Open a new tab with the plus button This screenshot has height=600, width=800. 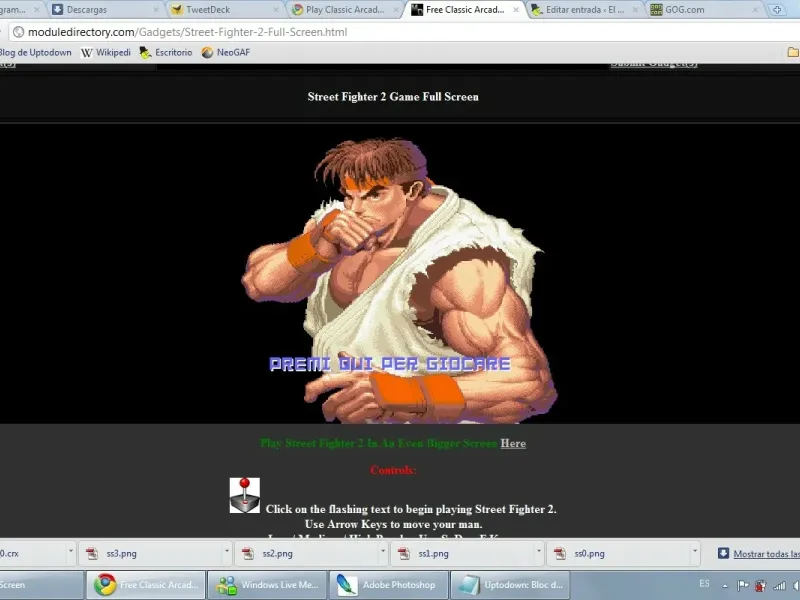pyautogui.click(x=778, y=10)
